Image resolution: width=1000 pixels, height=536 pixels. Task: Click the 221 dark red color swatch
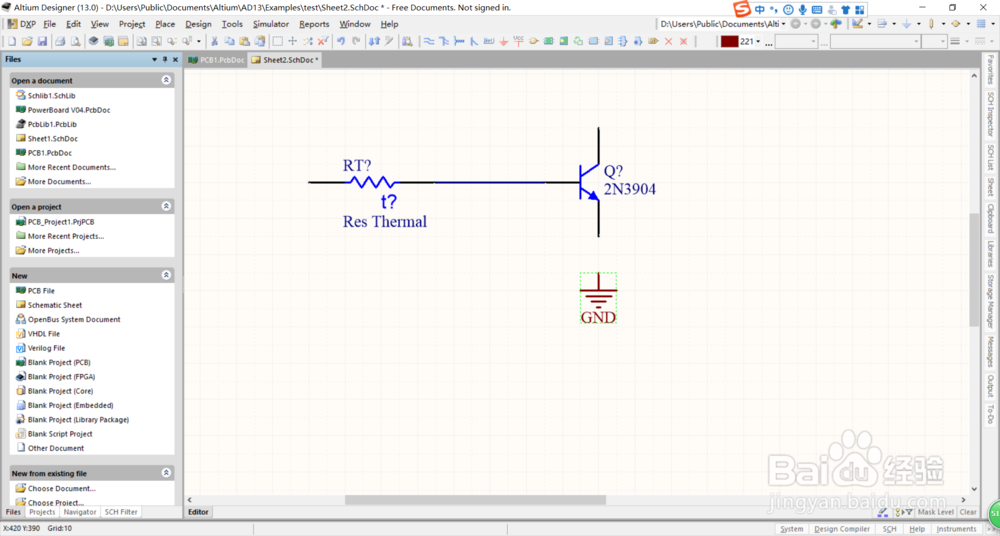point(729,41)
